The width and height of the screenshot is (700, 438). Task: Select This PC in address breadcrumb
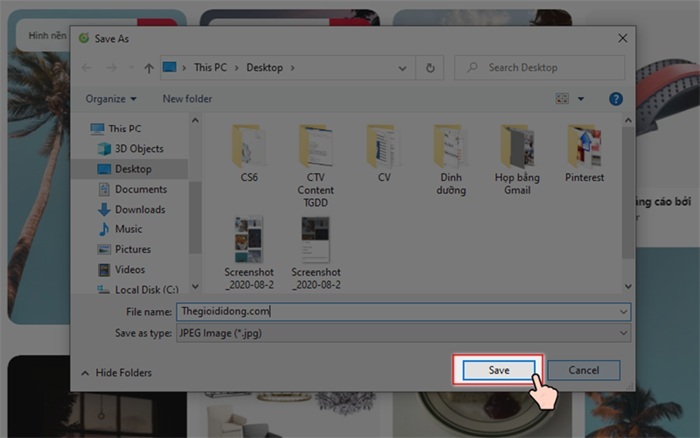pyautogui.click(x=210, y=67)
